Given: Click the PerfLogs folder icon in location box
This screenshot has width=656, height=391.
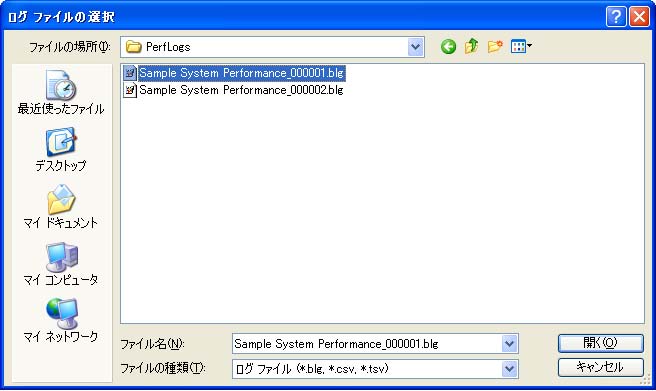Looking at the screenshot, I should (x=133, y=47).
